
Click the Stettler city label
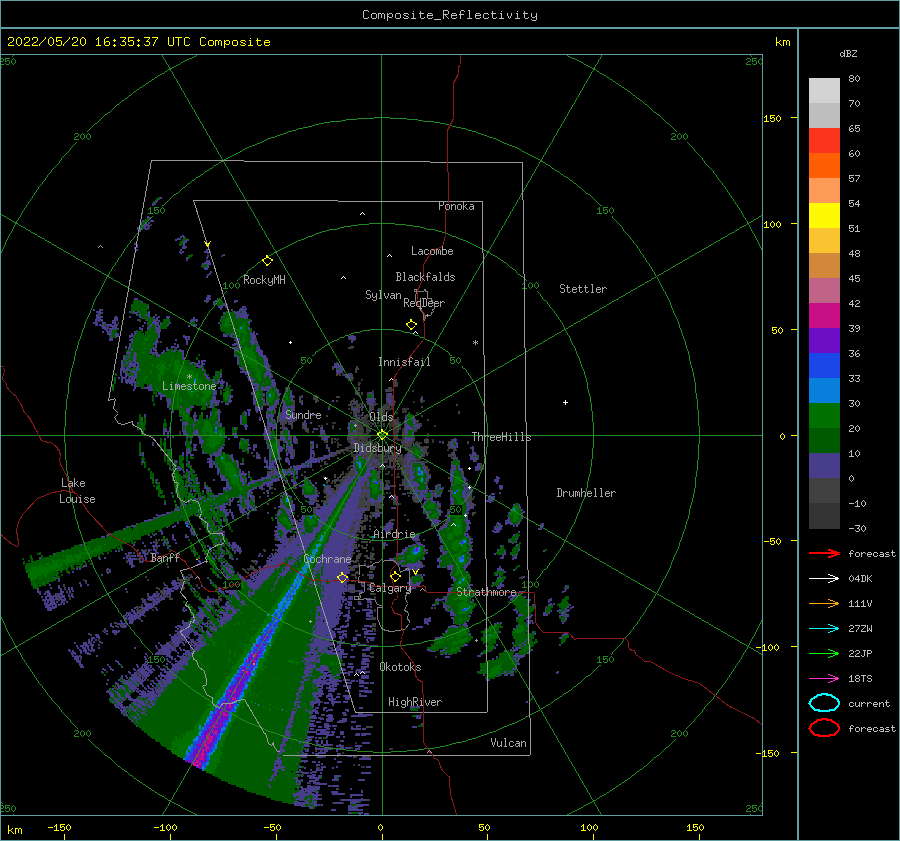583,289
